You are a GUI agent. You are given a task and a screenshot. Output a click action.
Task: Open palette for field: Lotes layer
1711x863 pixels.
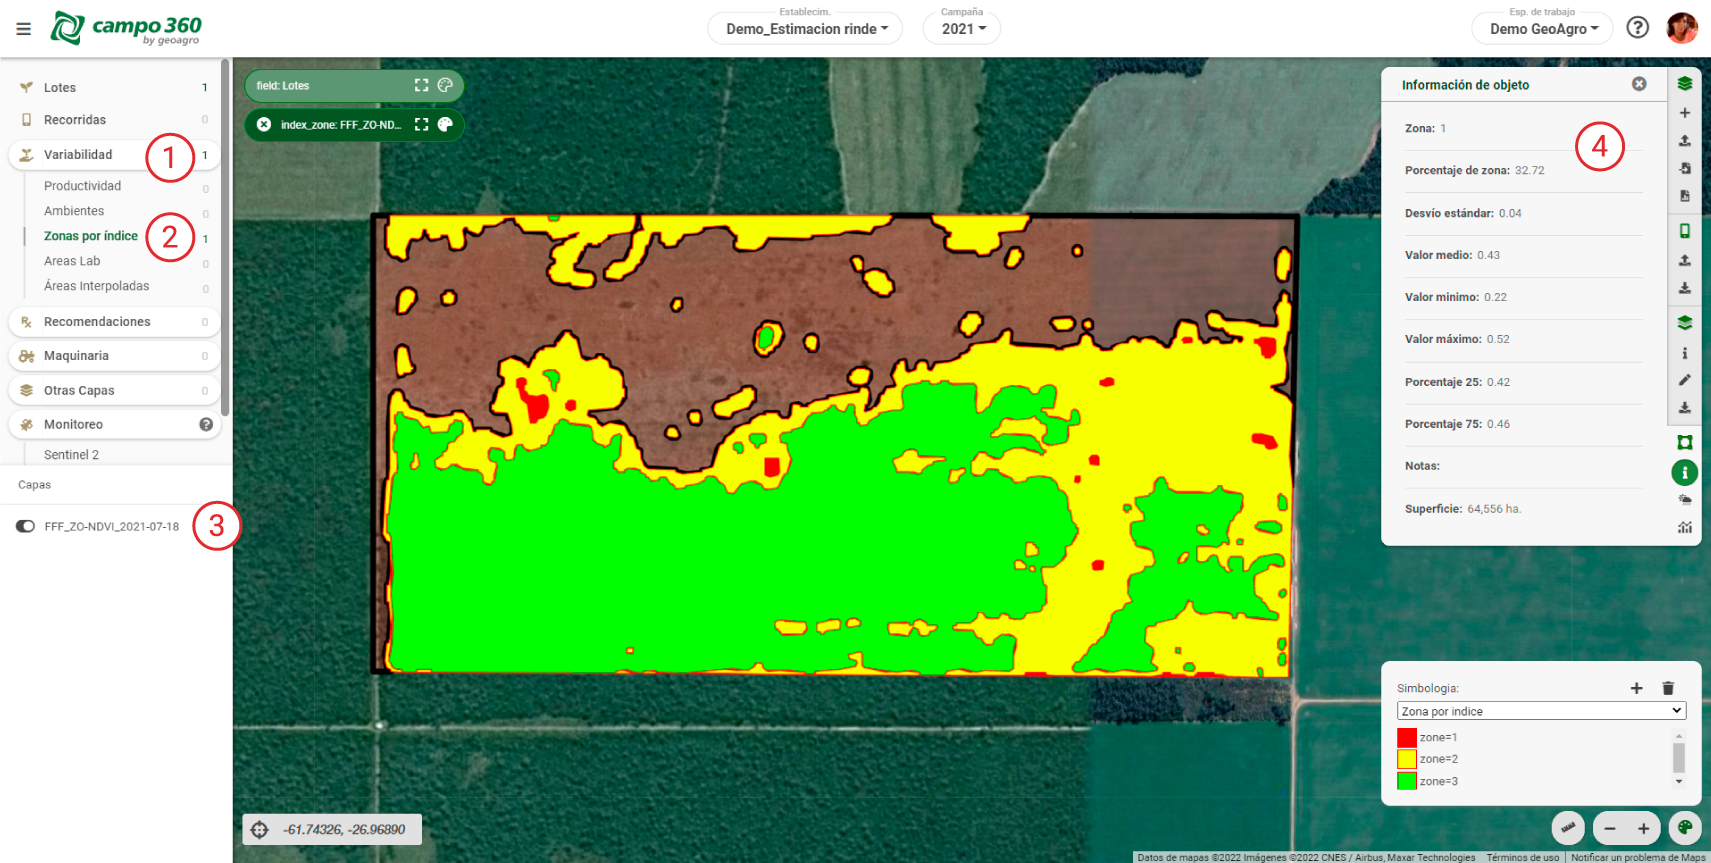445,86
